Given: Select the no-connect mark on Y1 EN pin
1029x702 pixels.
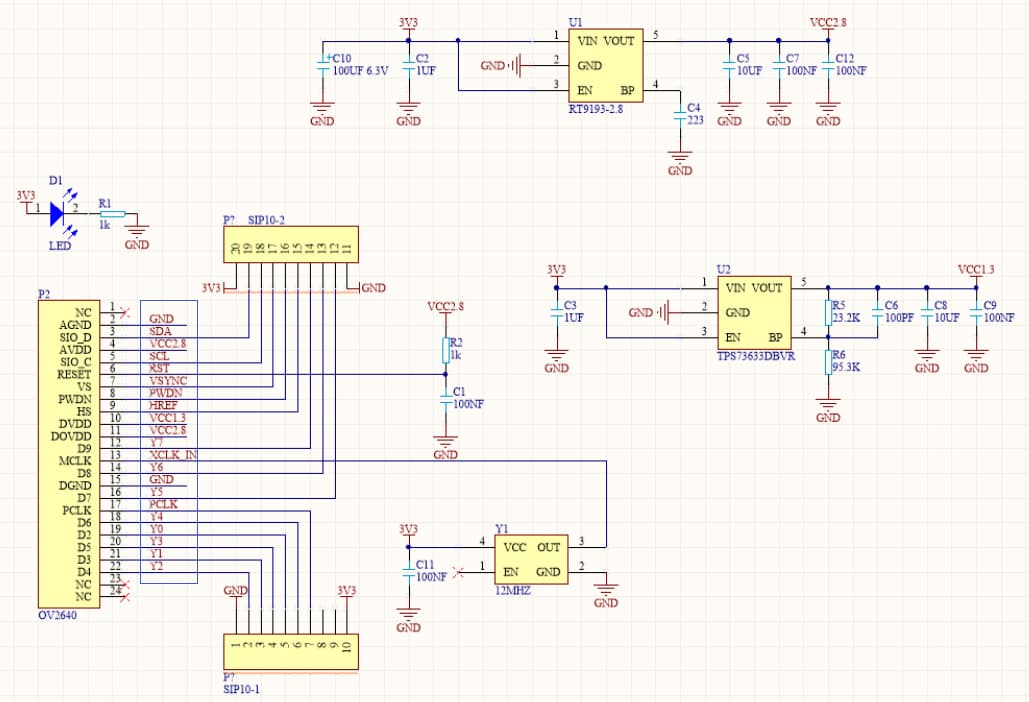Looking at the screenshot, I should pyautogui.click(x=458, y=572).
